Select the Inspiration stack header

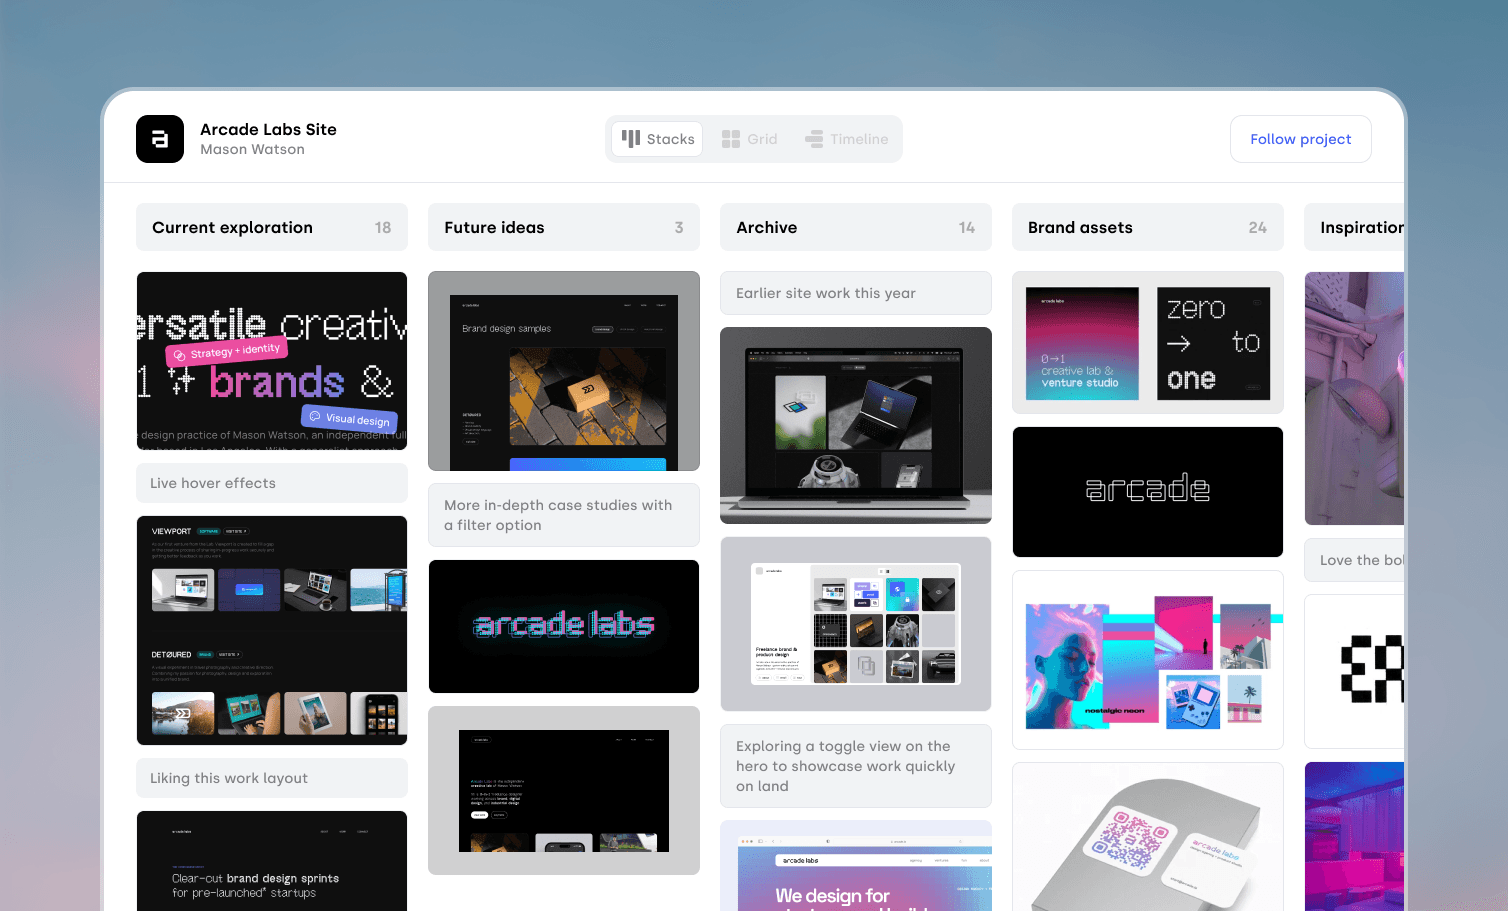click(1355, 227)
